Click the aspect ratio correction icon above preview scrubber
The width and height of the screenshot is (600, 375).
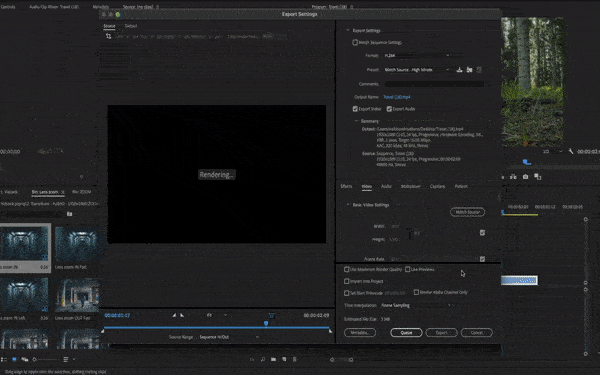pos(272,315)
